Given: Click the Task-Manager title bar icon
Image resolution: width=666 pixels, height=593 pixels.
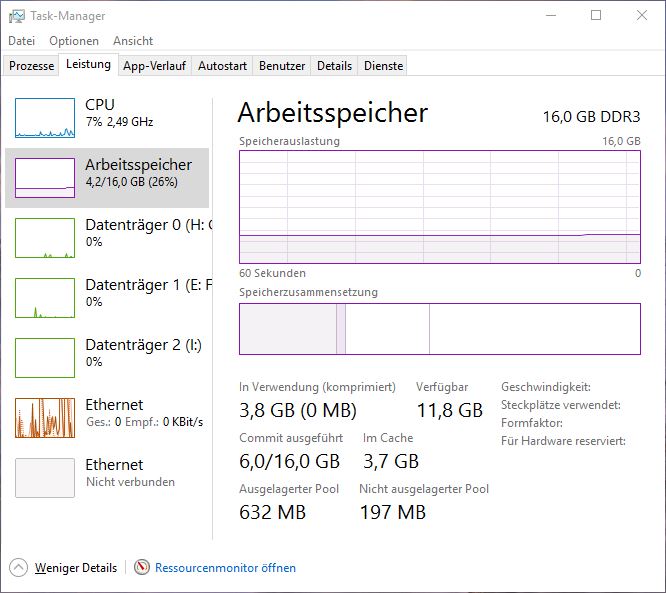Looking at the screenshot, I should [x=17, y=16].
